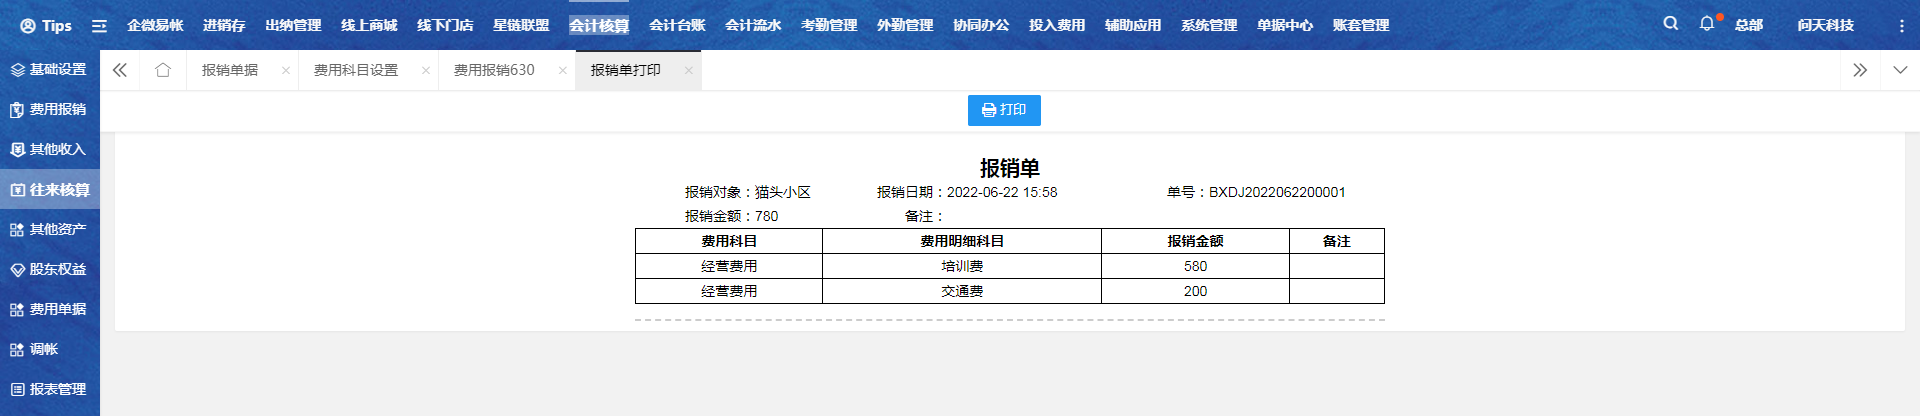Screen dimensions: 1920x416
Task: Expand the tab list dropdown chevron
Action: tap(1900, 70)
